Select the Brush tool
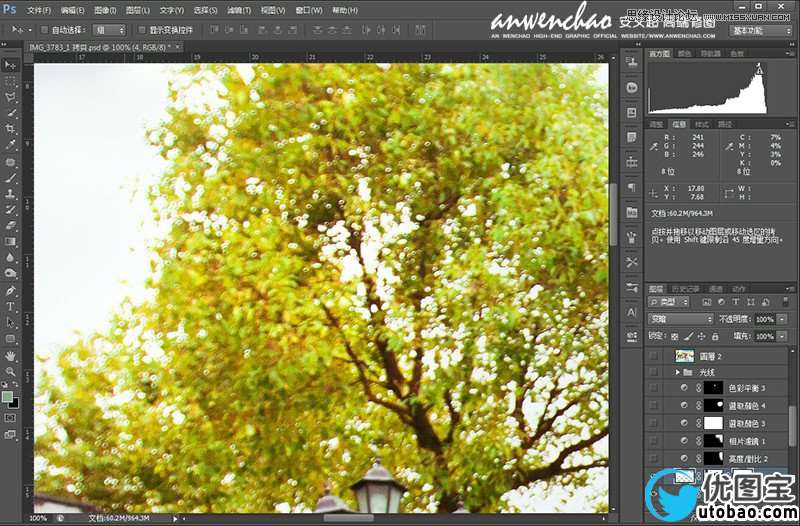This screenshot has width=800, height=526. click(10, 178)
